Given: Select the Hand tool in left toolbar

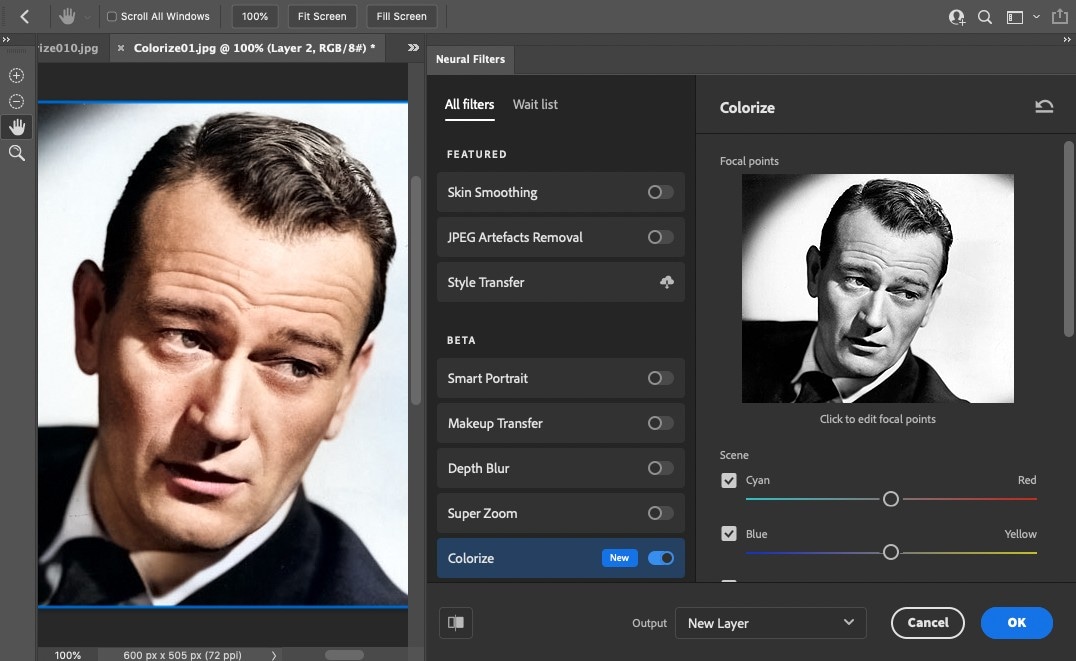Looking at the screenshot, I should click(16, 127).
